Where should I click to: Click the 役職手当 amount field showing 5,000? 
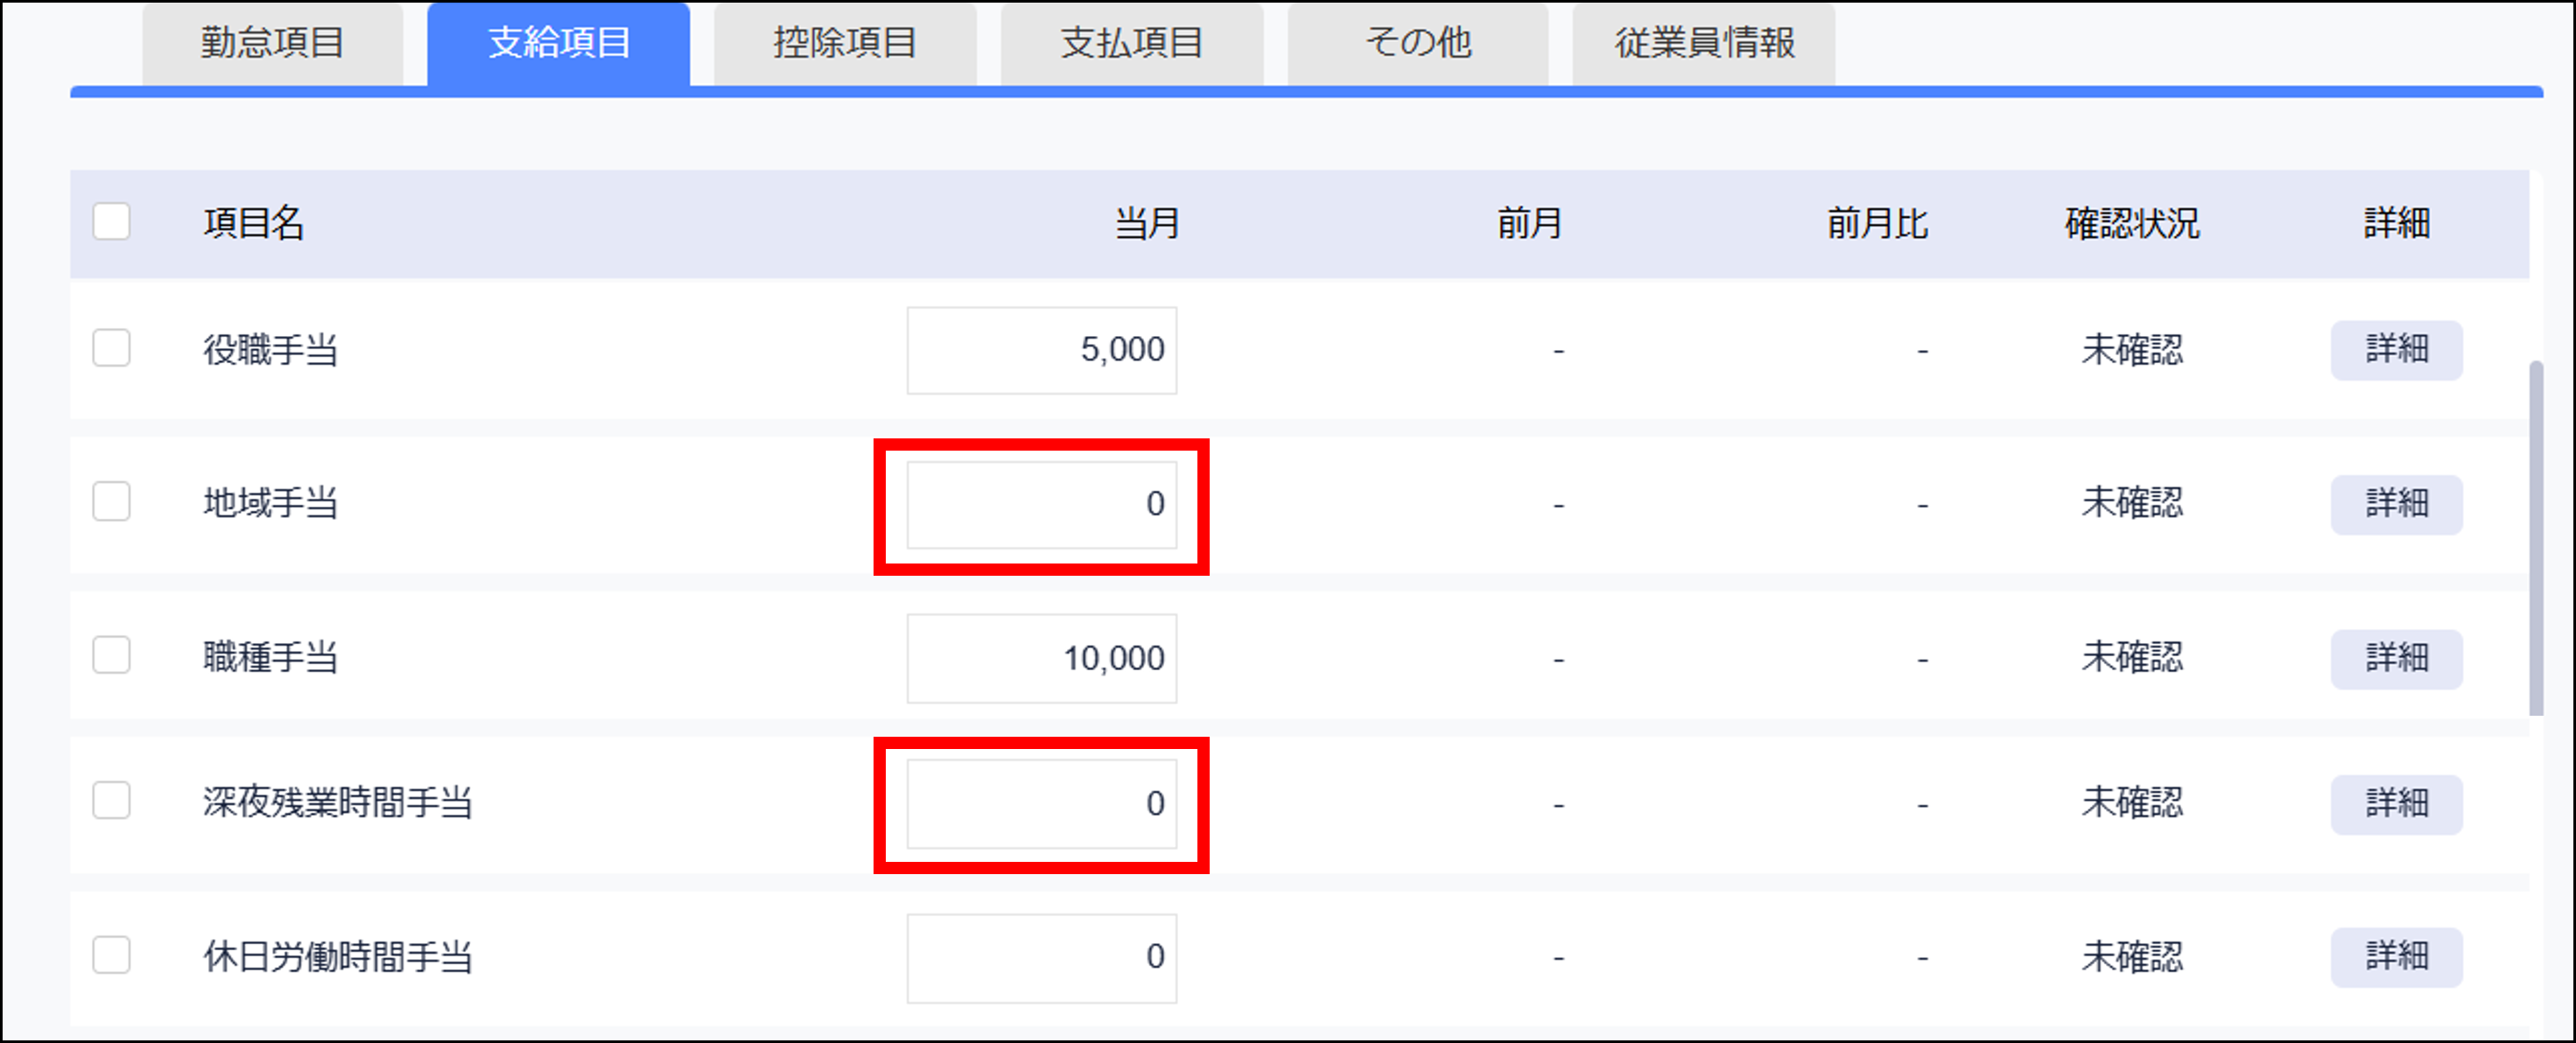[1041, 350]
